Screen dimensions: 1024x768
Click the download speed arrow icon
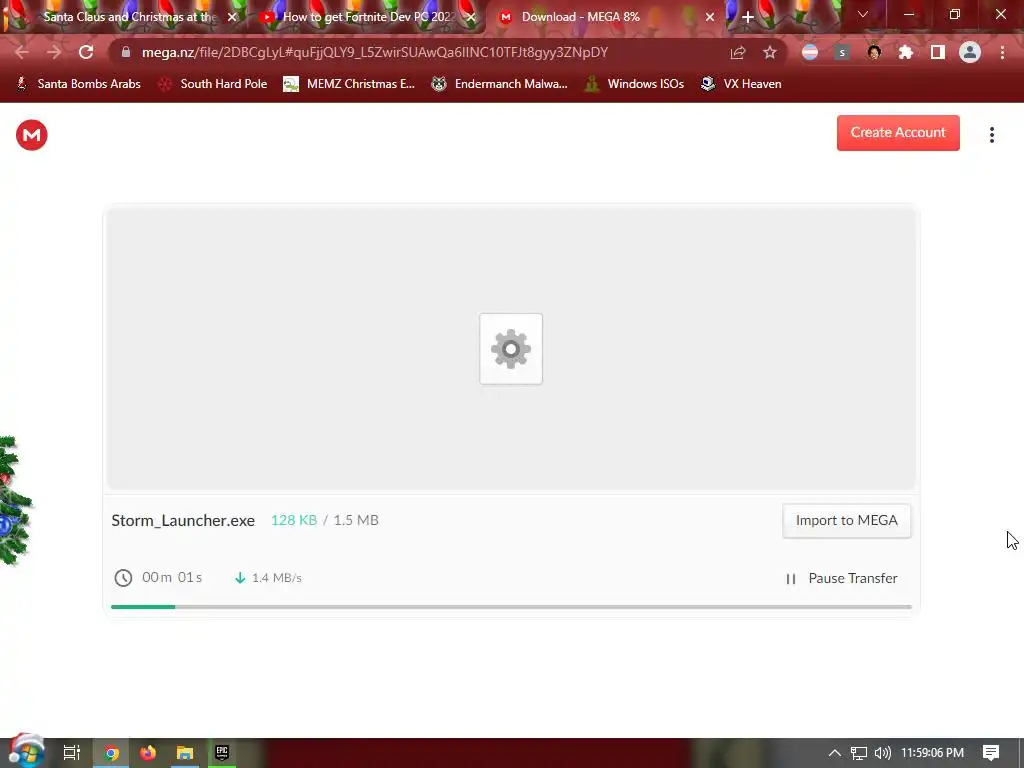coord(240,578)
